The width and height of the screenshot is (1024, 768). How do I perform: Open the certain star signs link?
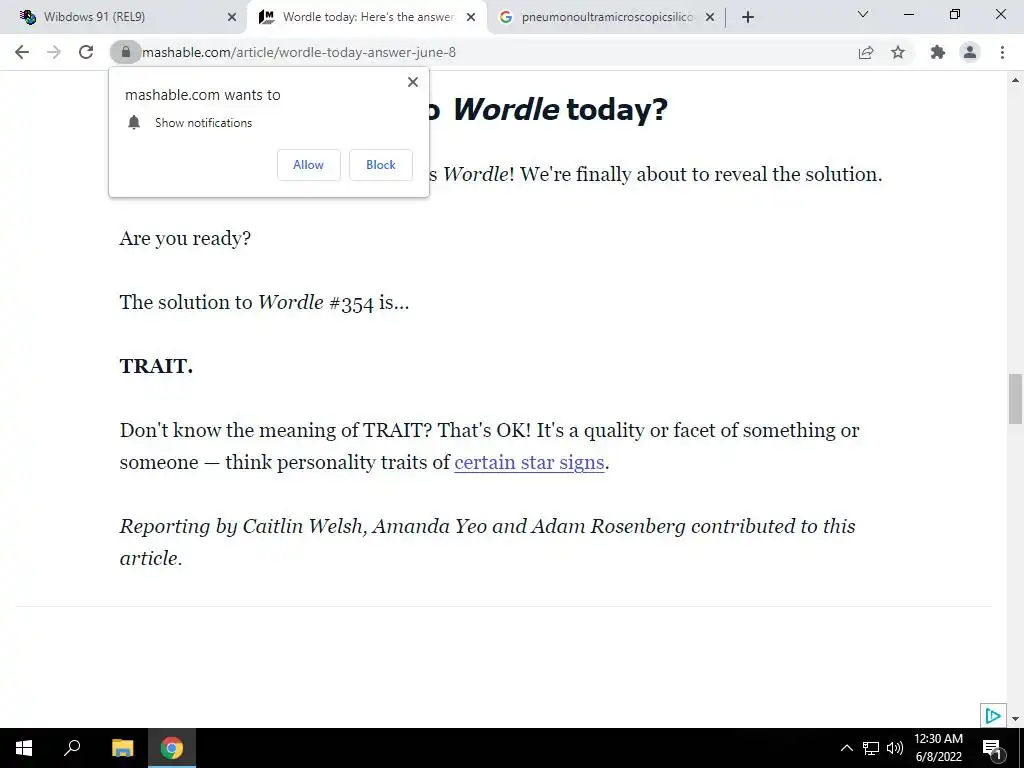(x=529, y=462)
